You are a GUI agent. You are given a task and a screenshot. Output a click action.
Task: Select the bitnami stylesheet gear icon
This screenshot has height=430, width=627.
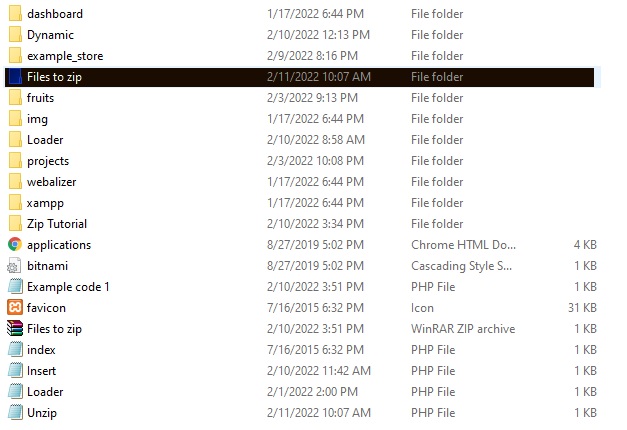pyautogui.click(x=15, y=266)
